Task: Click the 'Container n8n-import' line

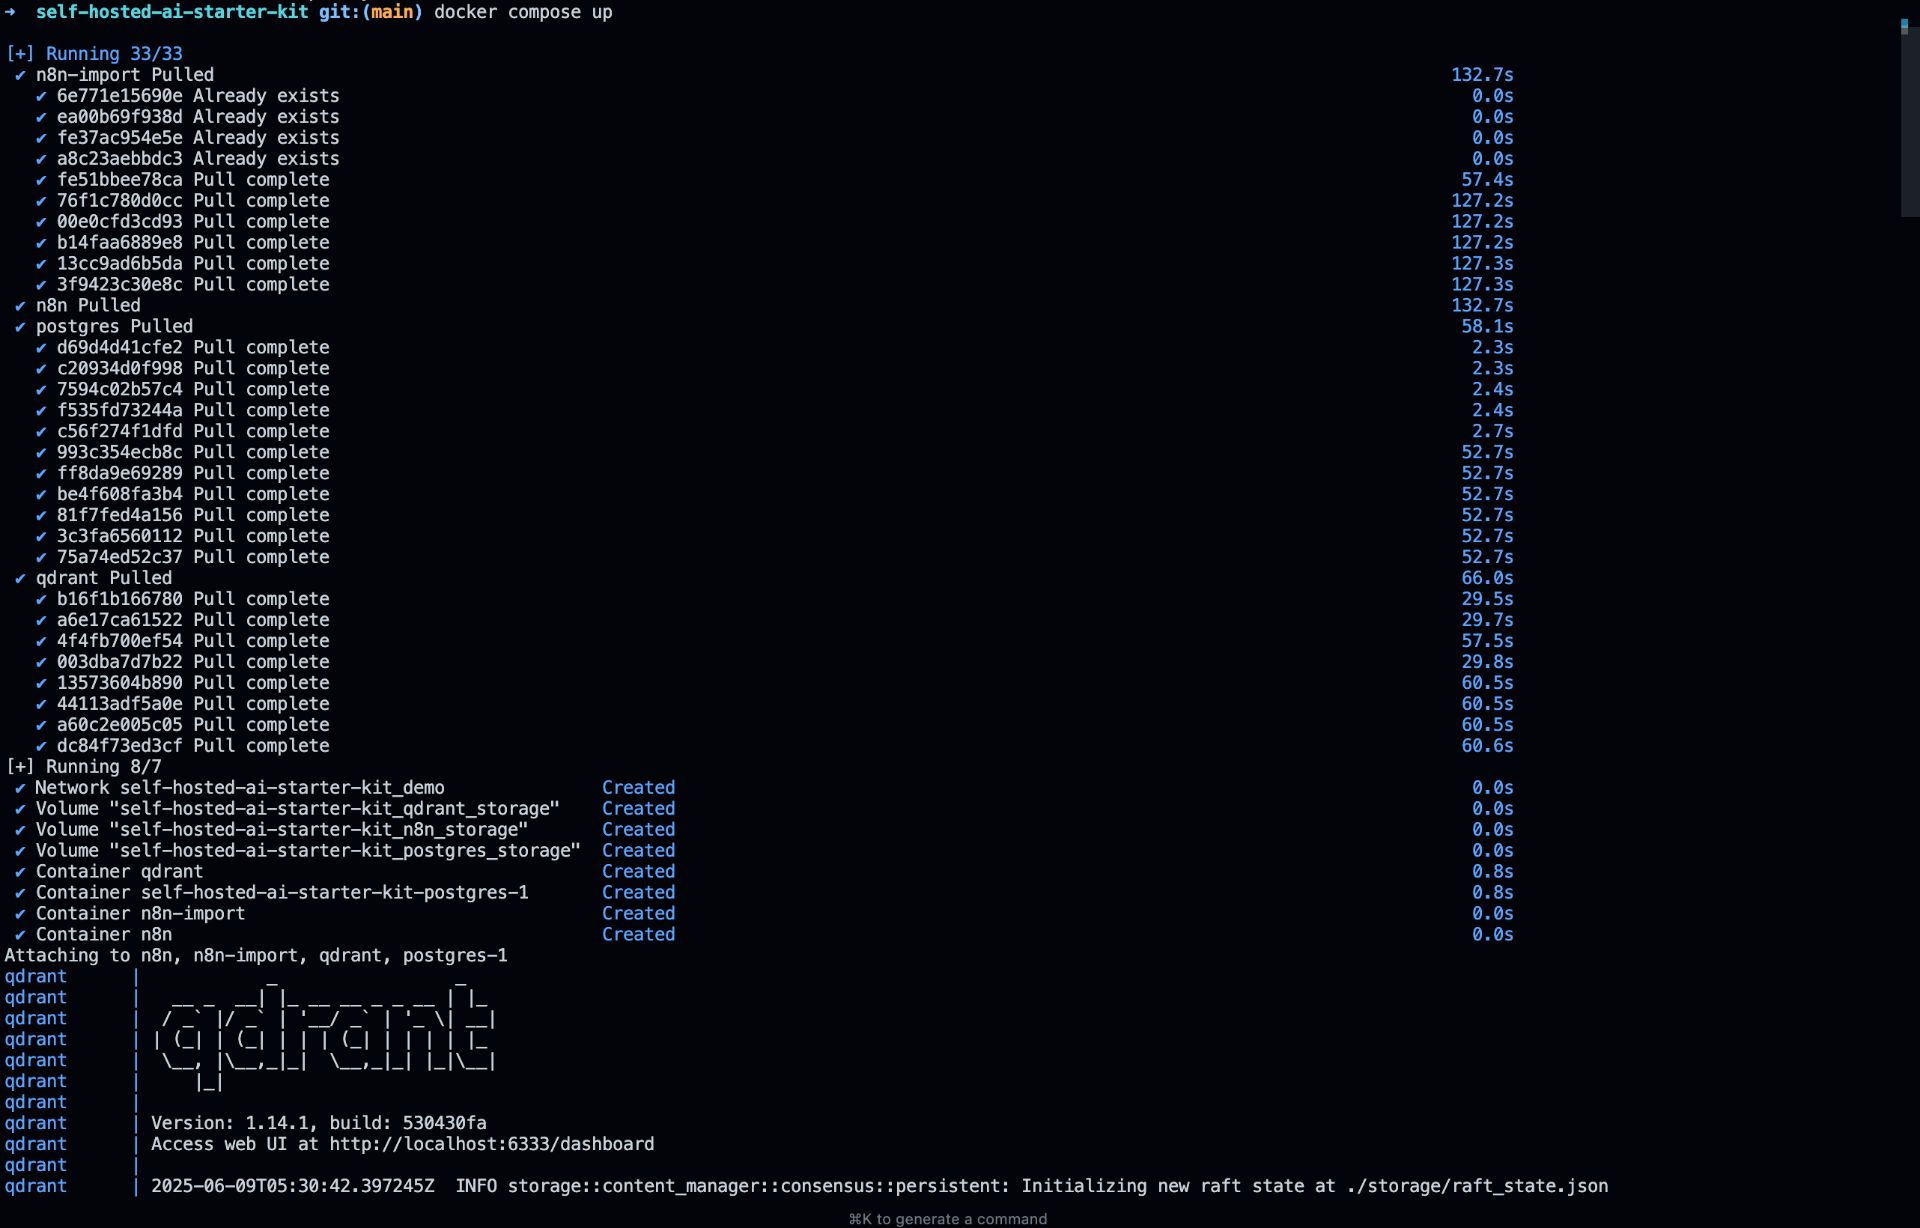Action: 140,915
